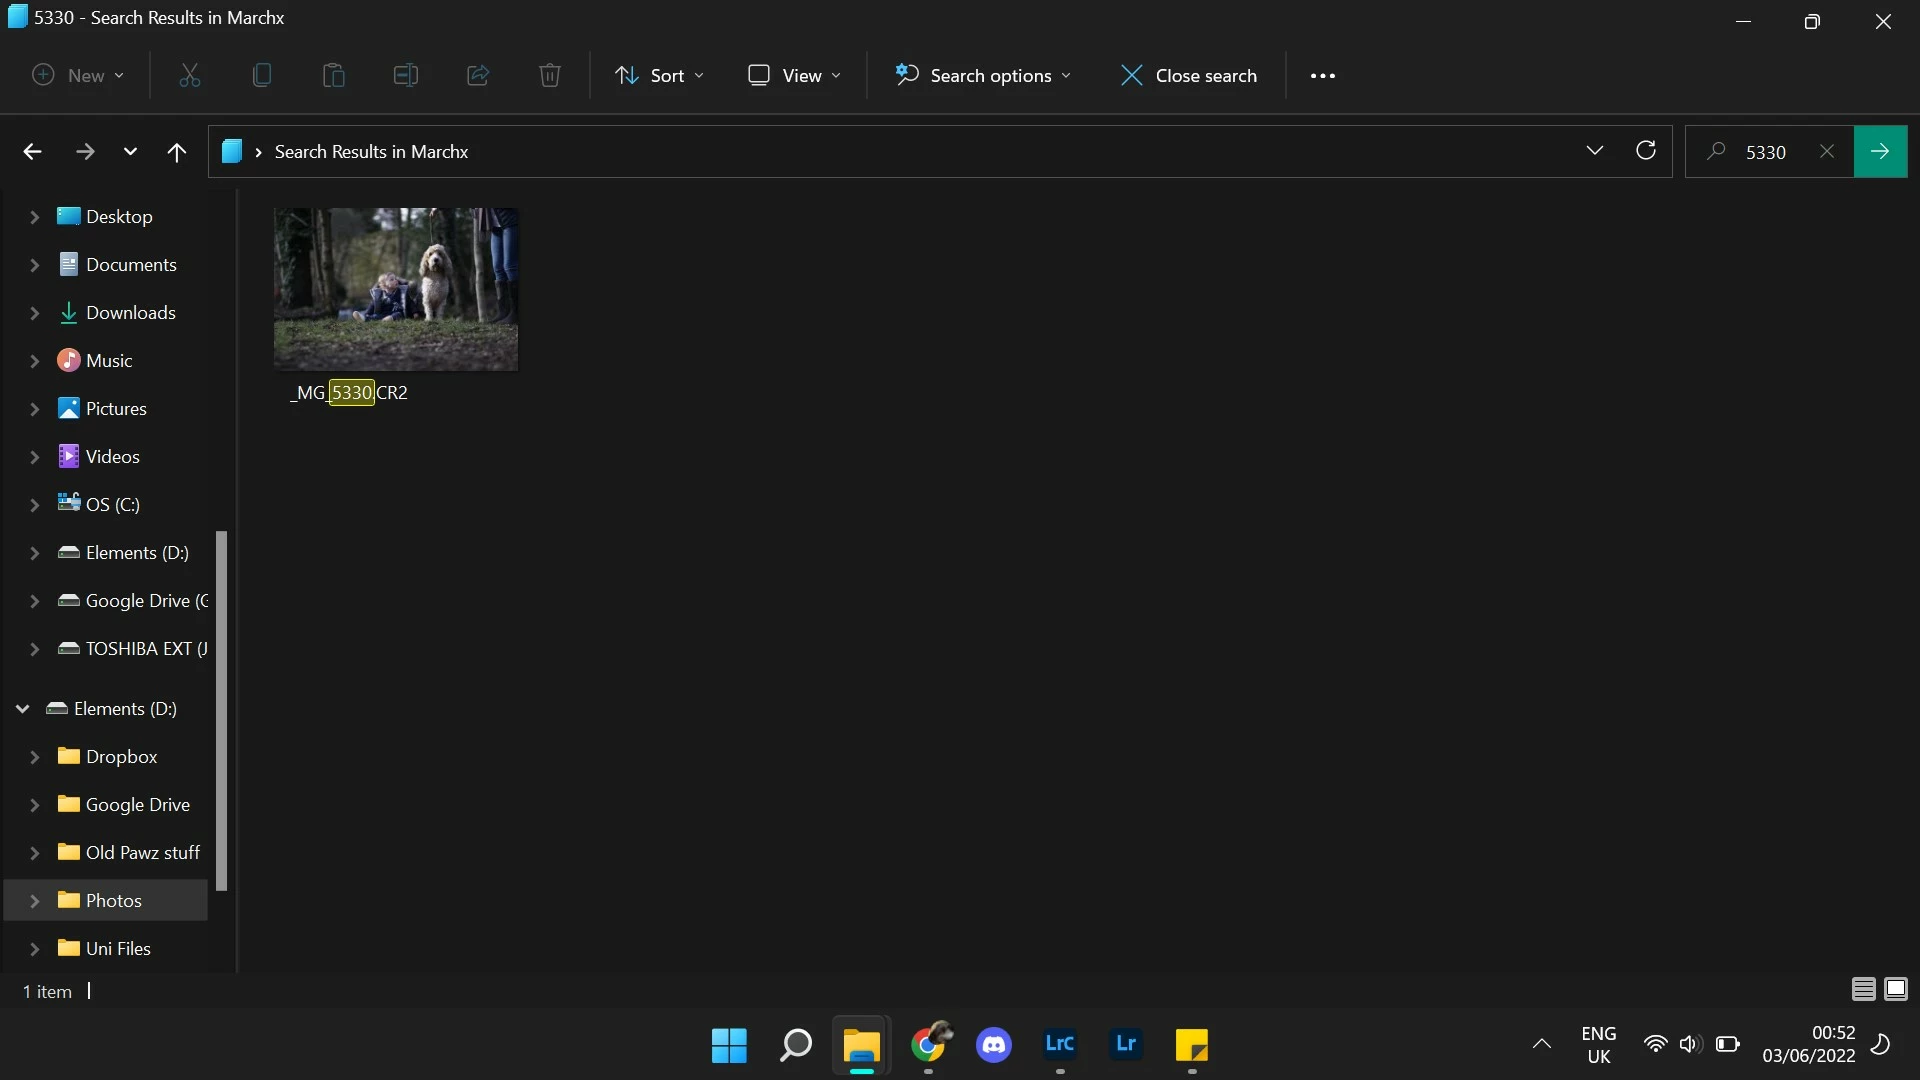Expand the Photos folder tree
The image size is (1920, 1080).
34,901
